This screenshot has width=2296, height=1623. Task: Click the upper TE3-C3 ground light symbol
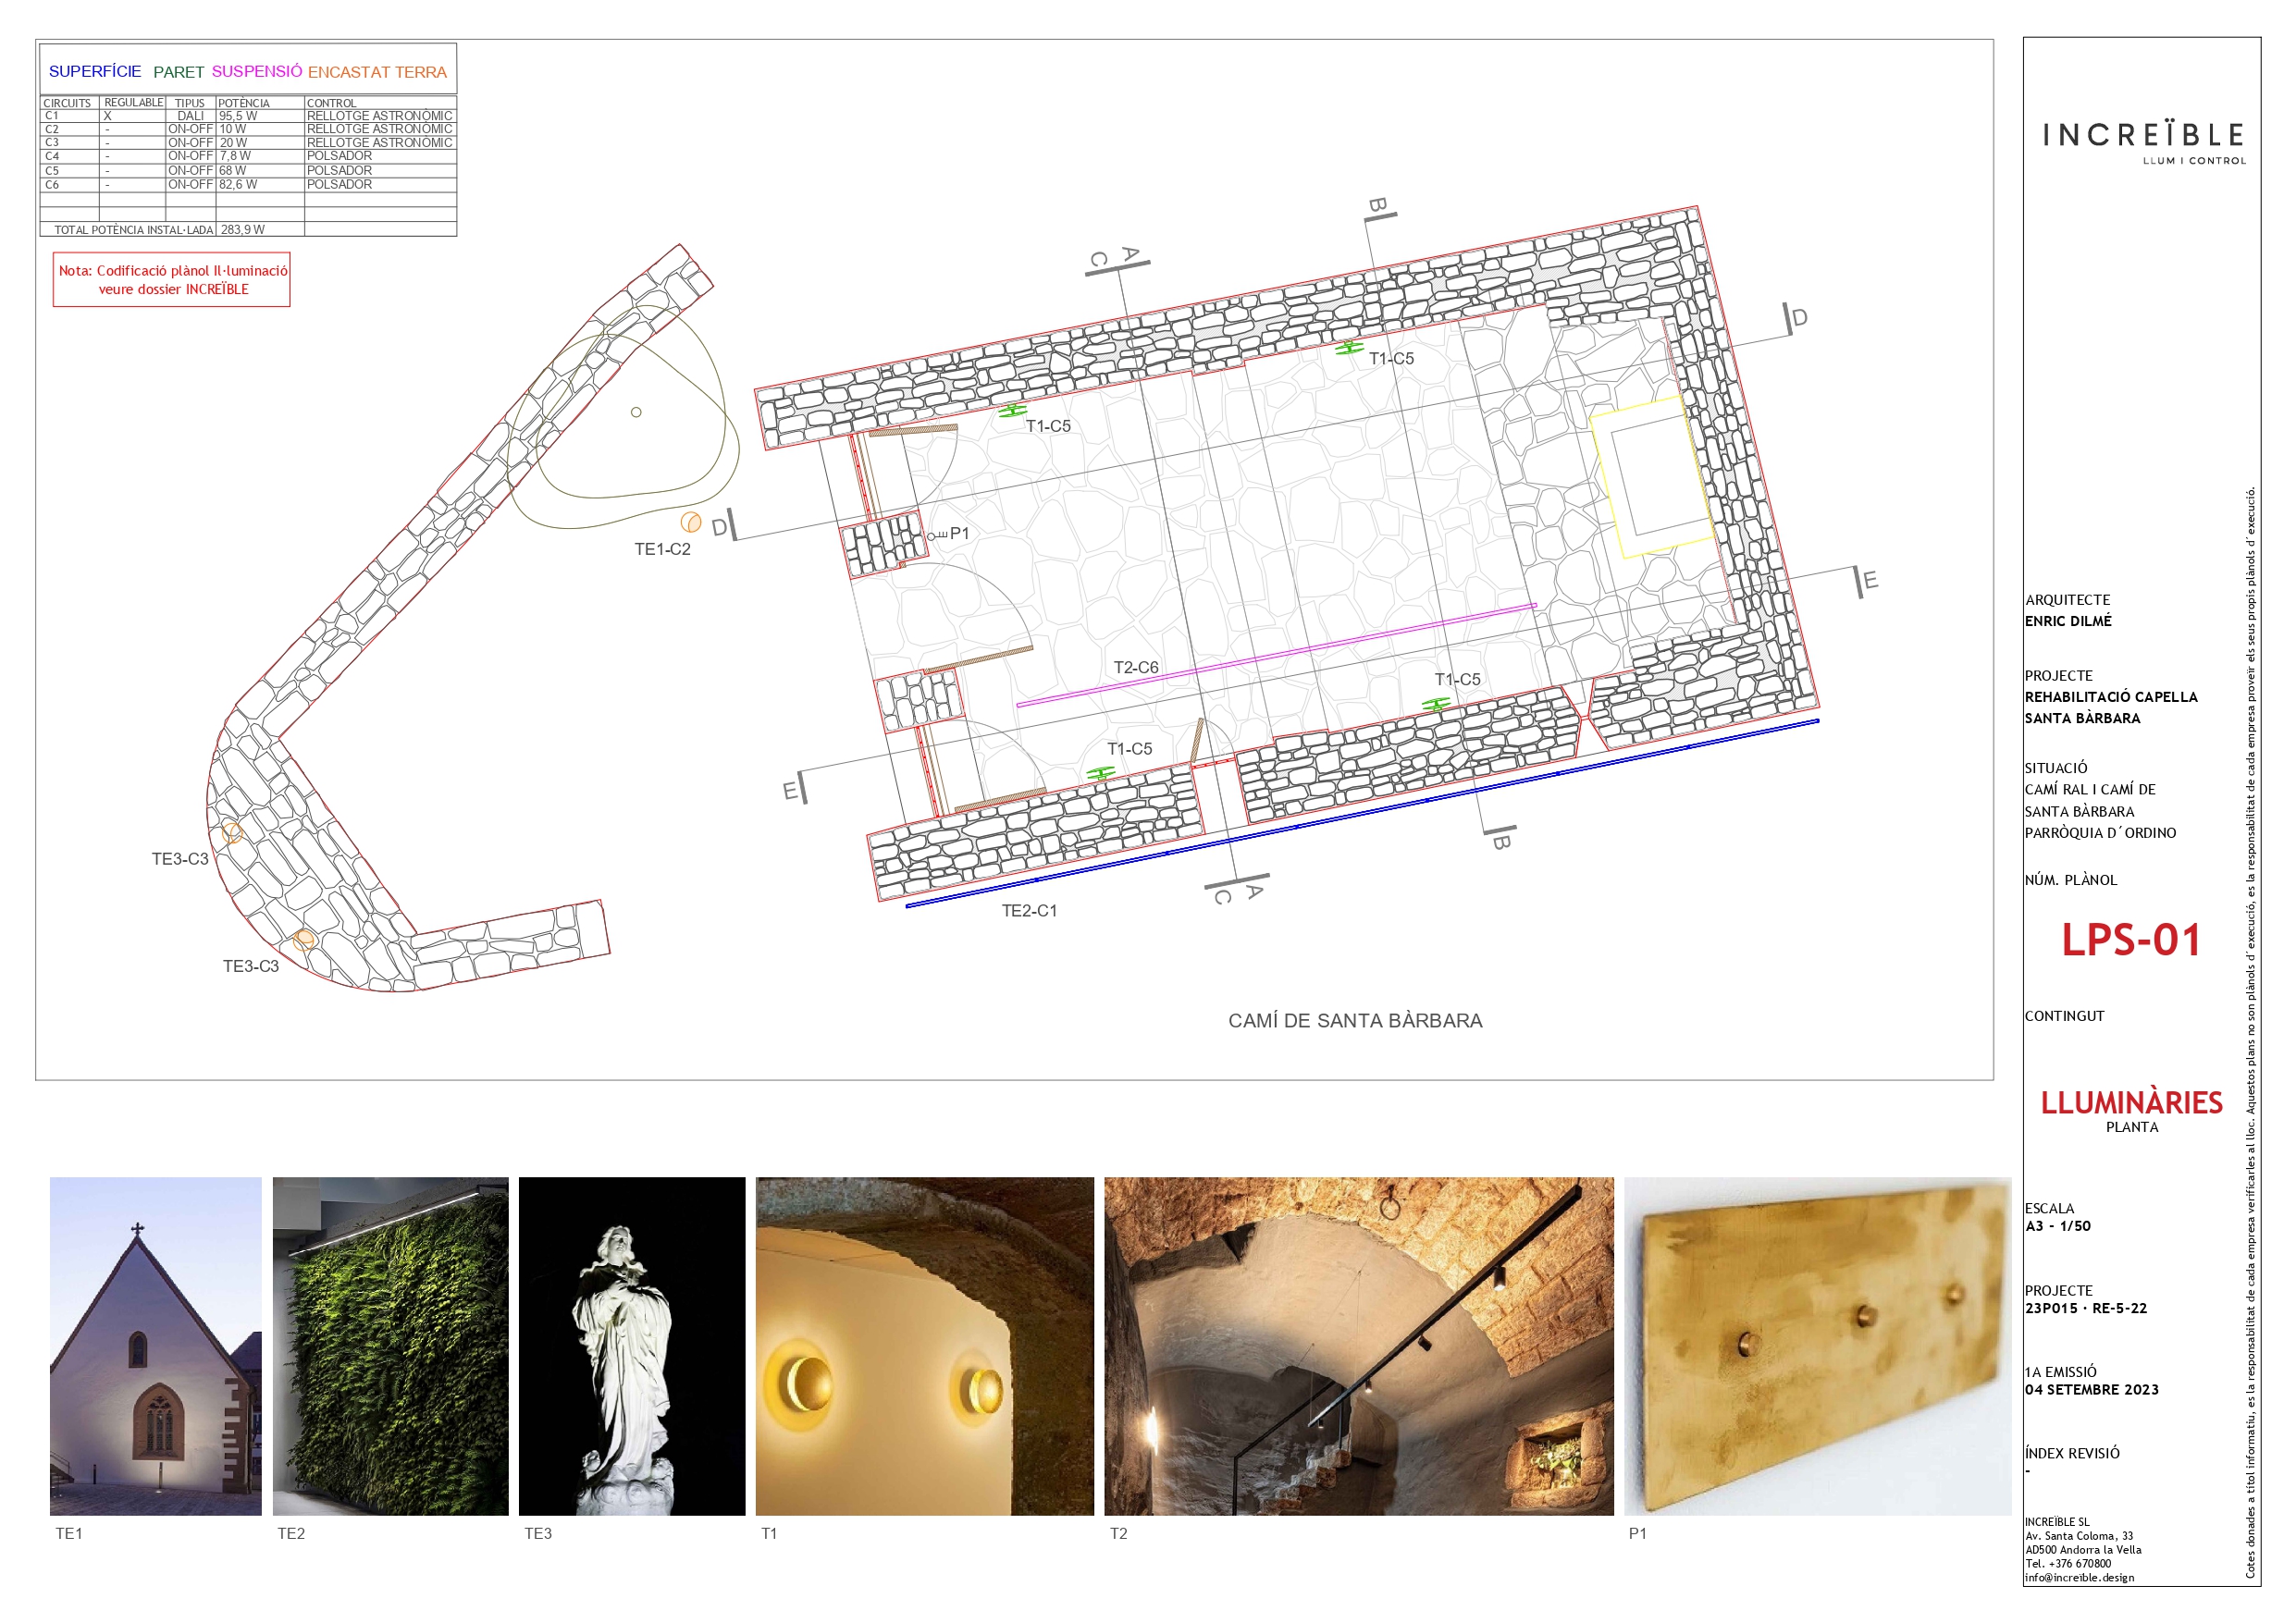click(232, 832)
